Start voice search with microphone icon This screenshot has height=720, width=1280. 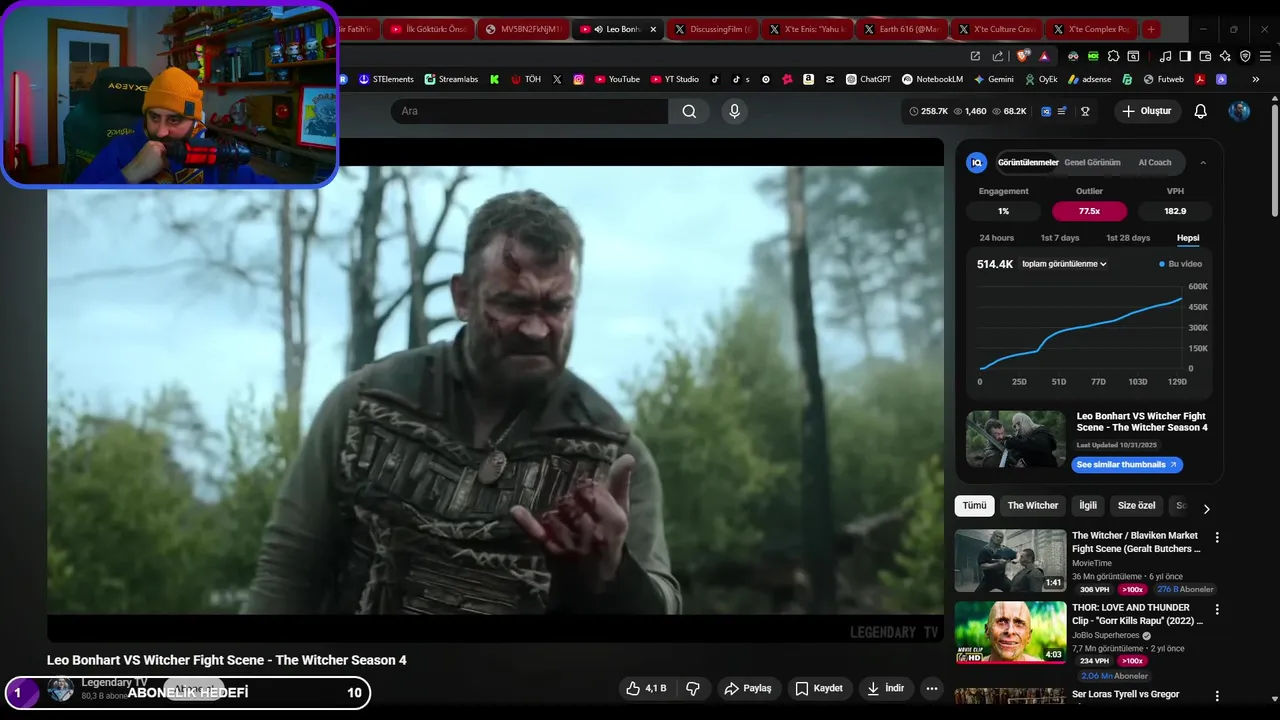pyautogui.click(x=735, y=111)
